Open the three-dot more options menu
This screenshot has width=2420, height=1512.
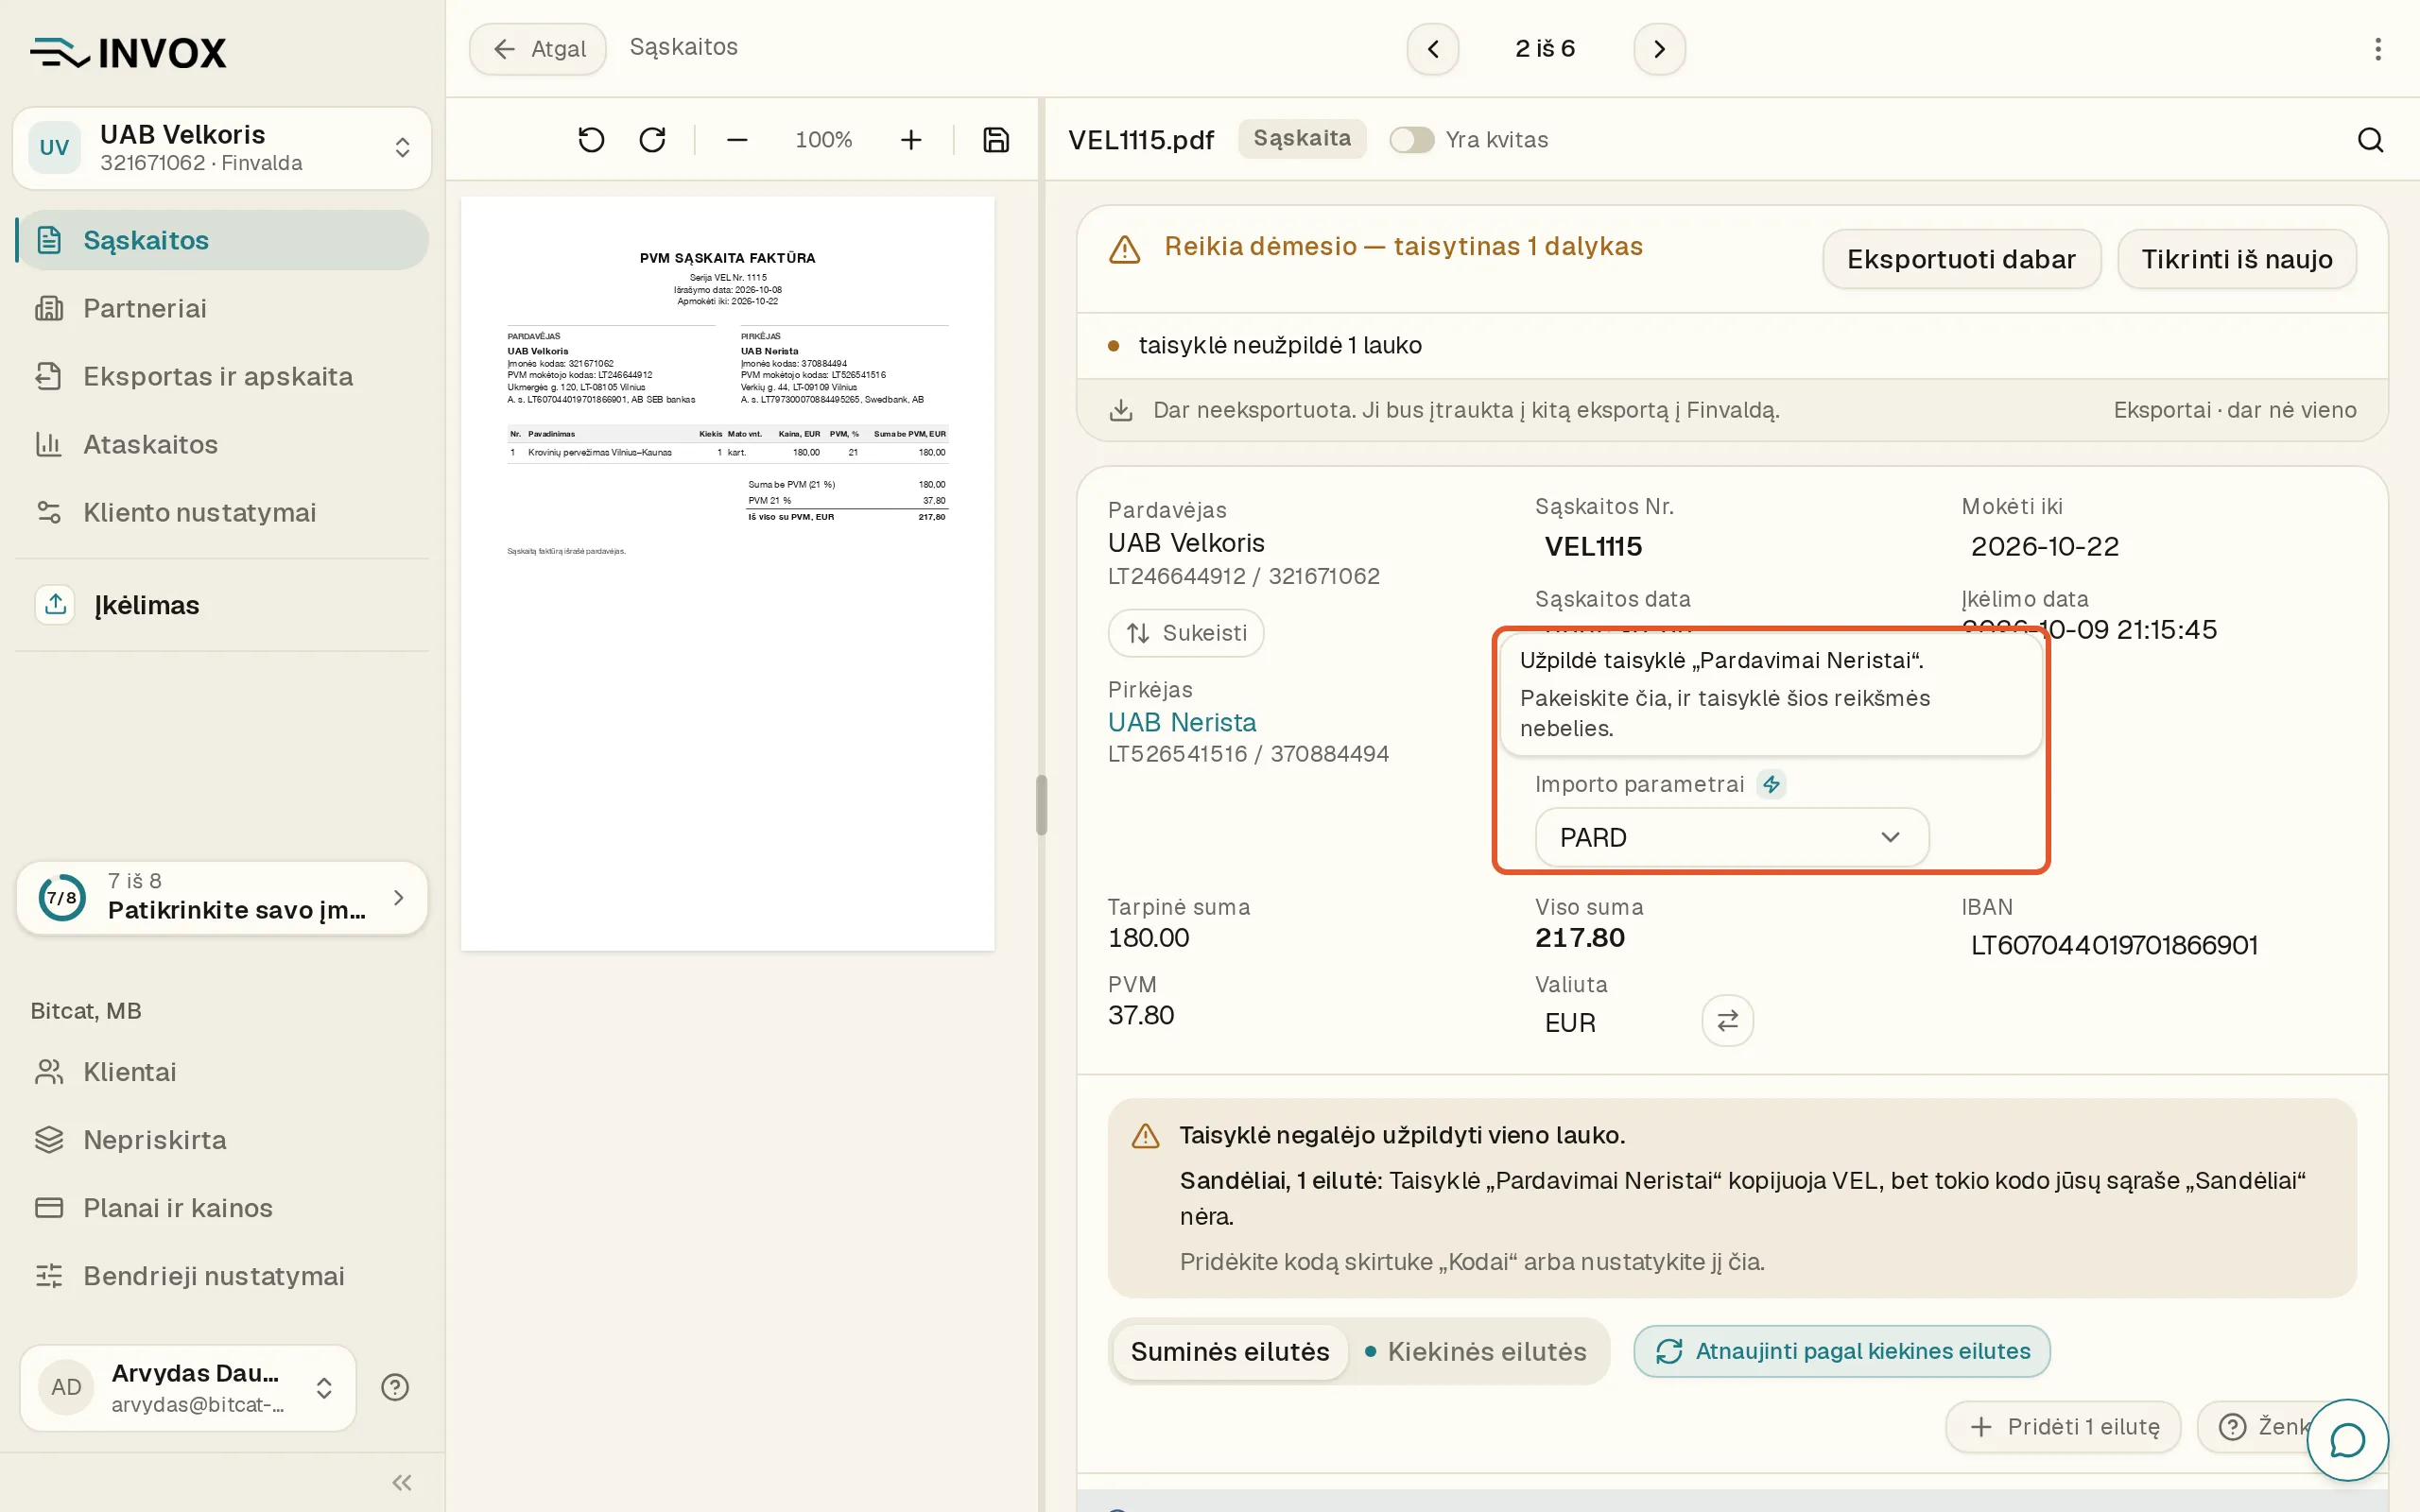click(2378, 49)
